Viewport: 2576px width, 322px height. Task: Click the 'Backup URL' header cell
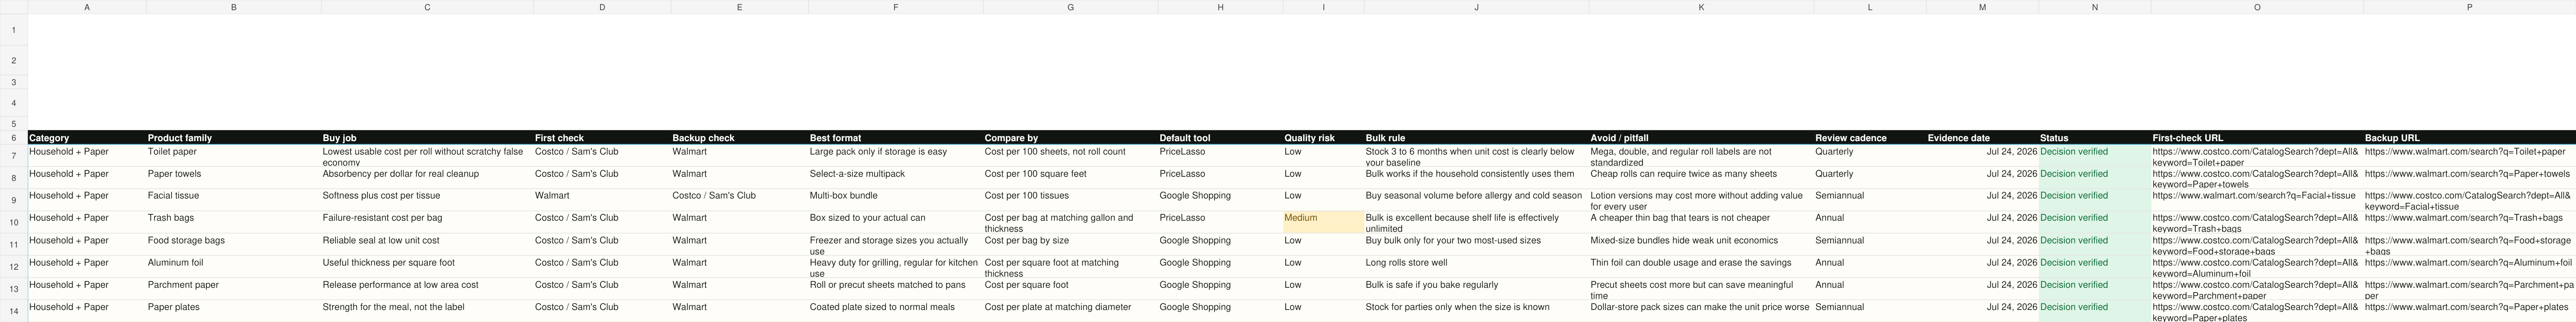2469,138
